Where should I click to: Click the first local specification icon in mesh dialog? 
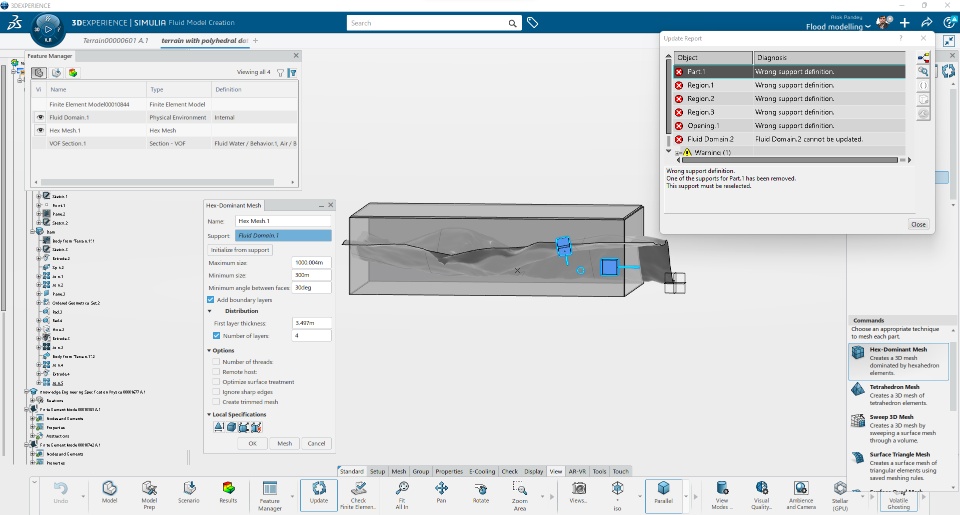[x=219, y=427]
